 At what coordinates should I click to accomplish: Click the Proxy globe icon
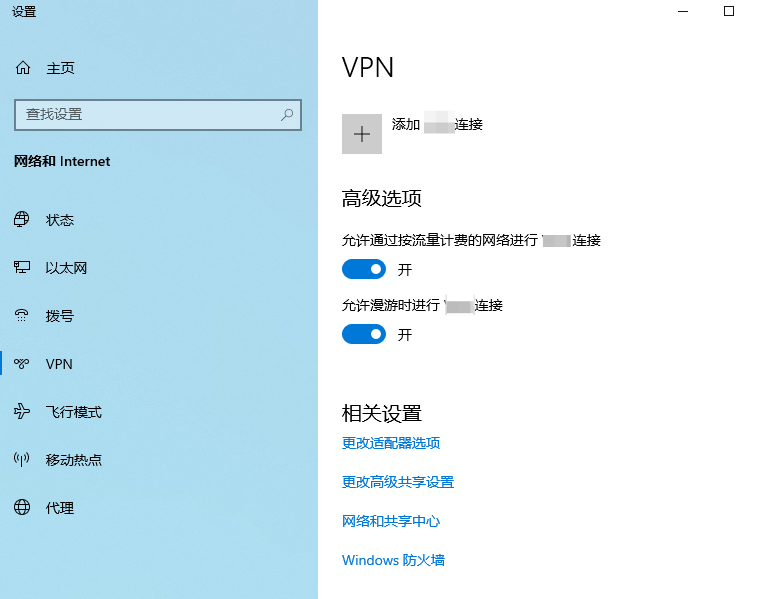(22, 508)
